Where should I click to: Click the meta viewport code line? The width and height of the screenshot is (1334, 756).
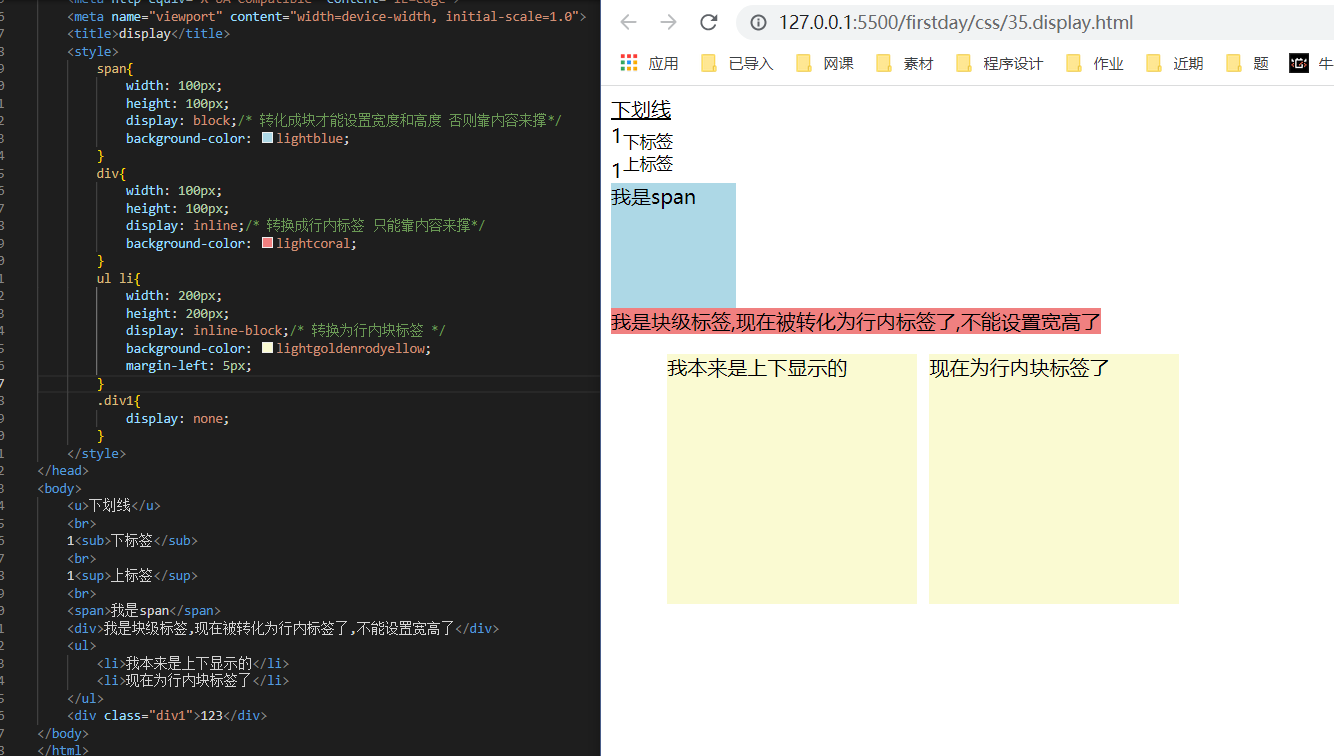[327, 16]
